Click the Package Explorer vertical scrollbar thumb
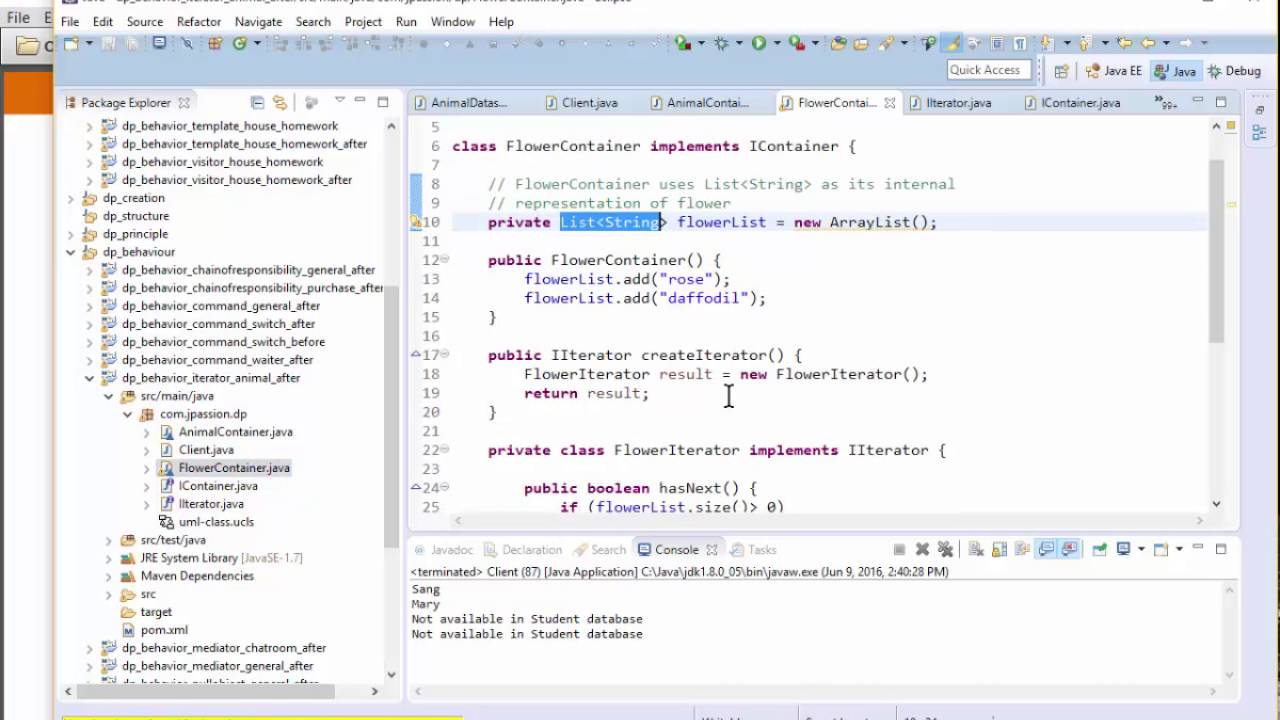This screenshot has height=720, width=1280. 391,415
